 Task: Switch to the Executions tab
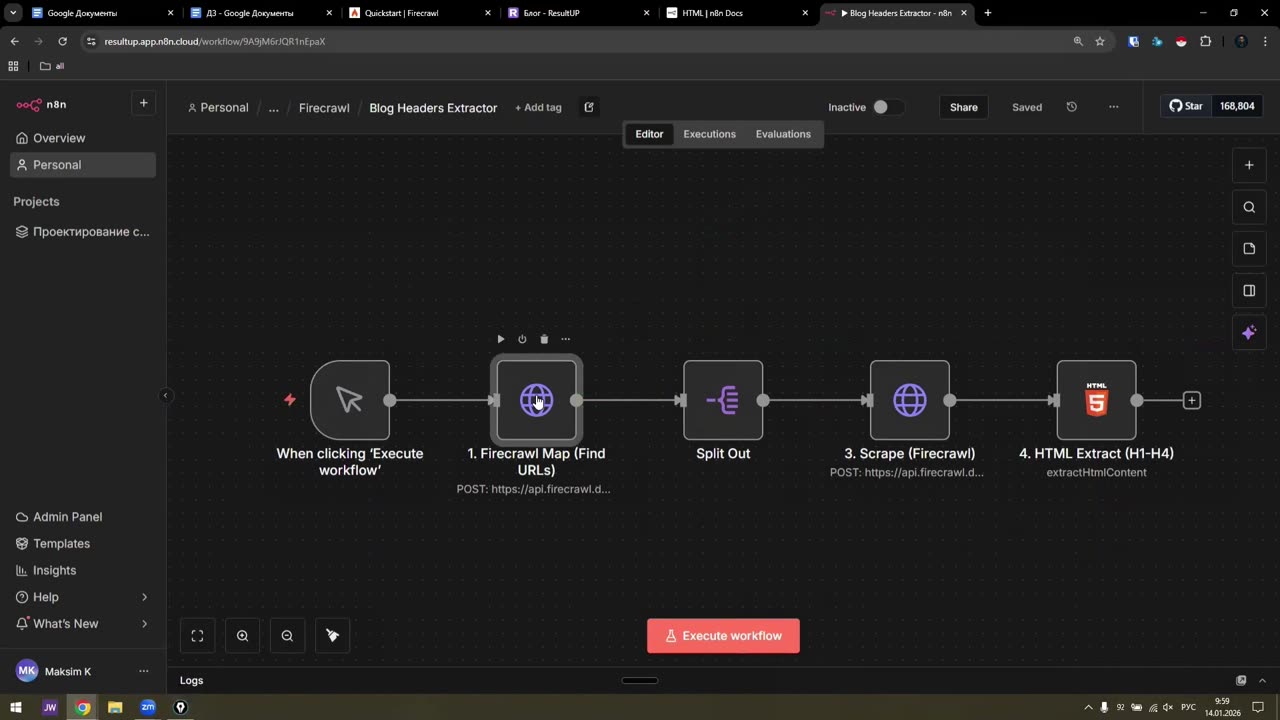point(709,134)
